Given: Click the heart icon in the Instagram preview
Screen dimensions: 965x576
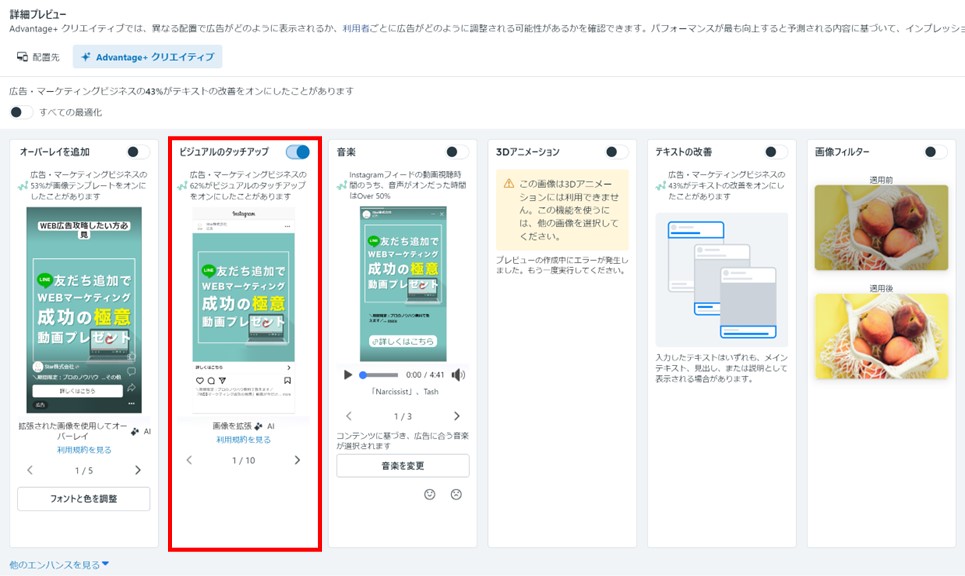Looking at the screenshot, I should [x=199, y=380].
